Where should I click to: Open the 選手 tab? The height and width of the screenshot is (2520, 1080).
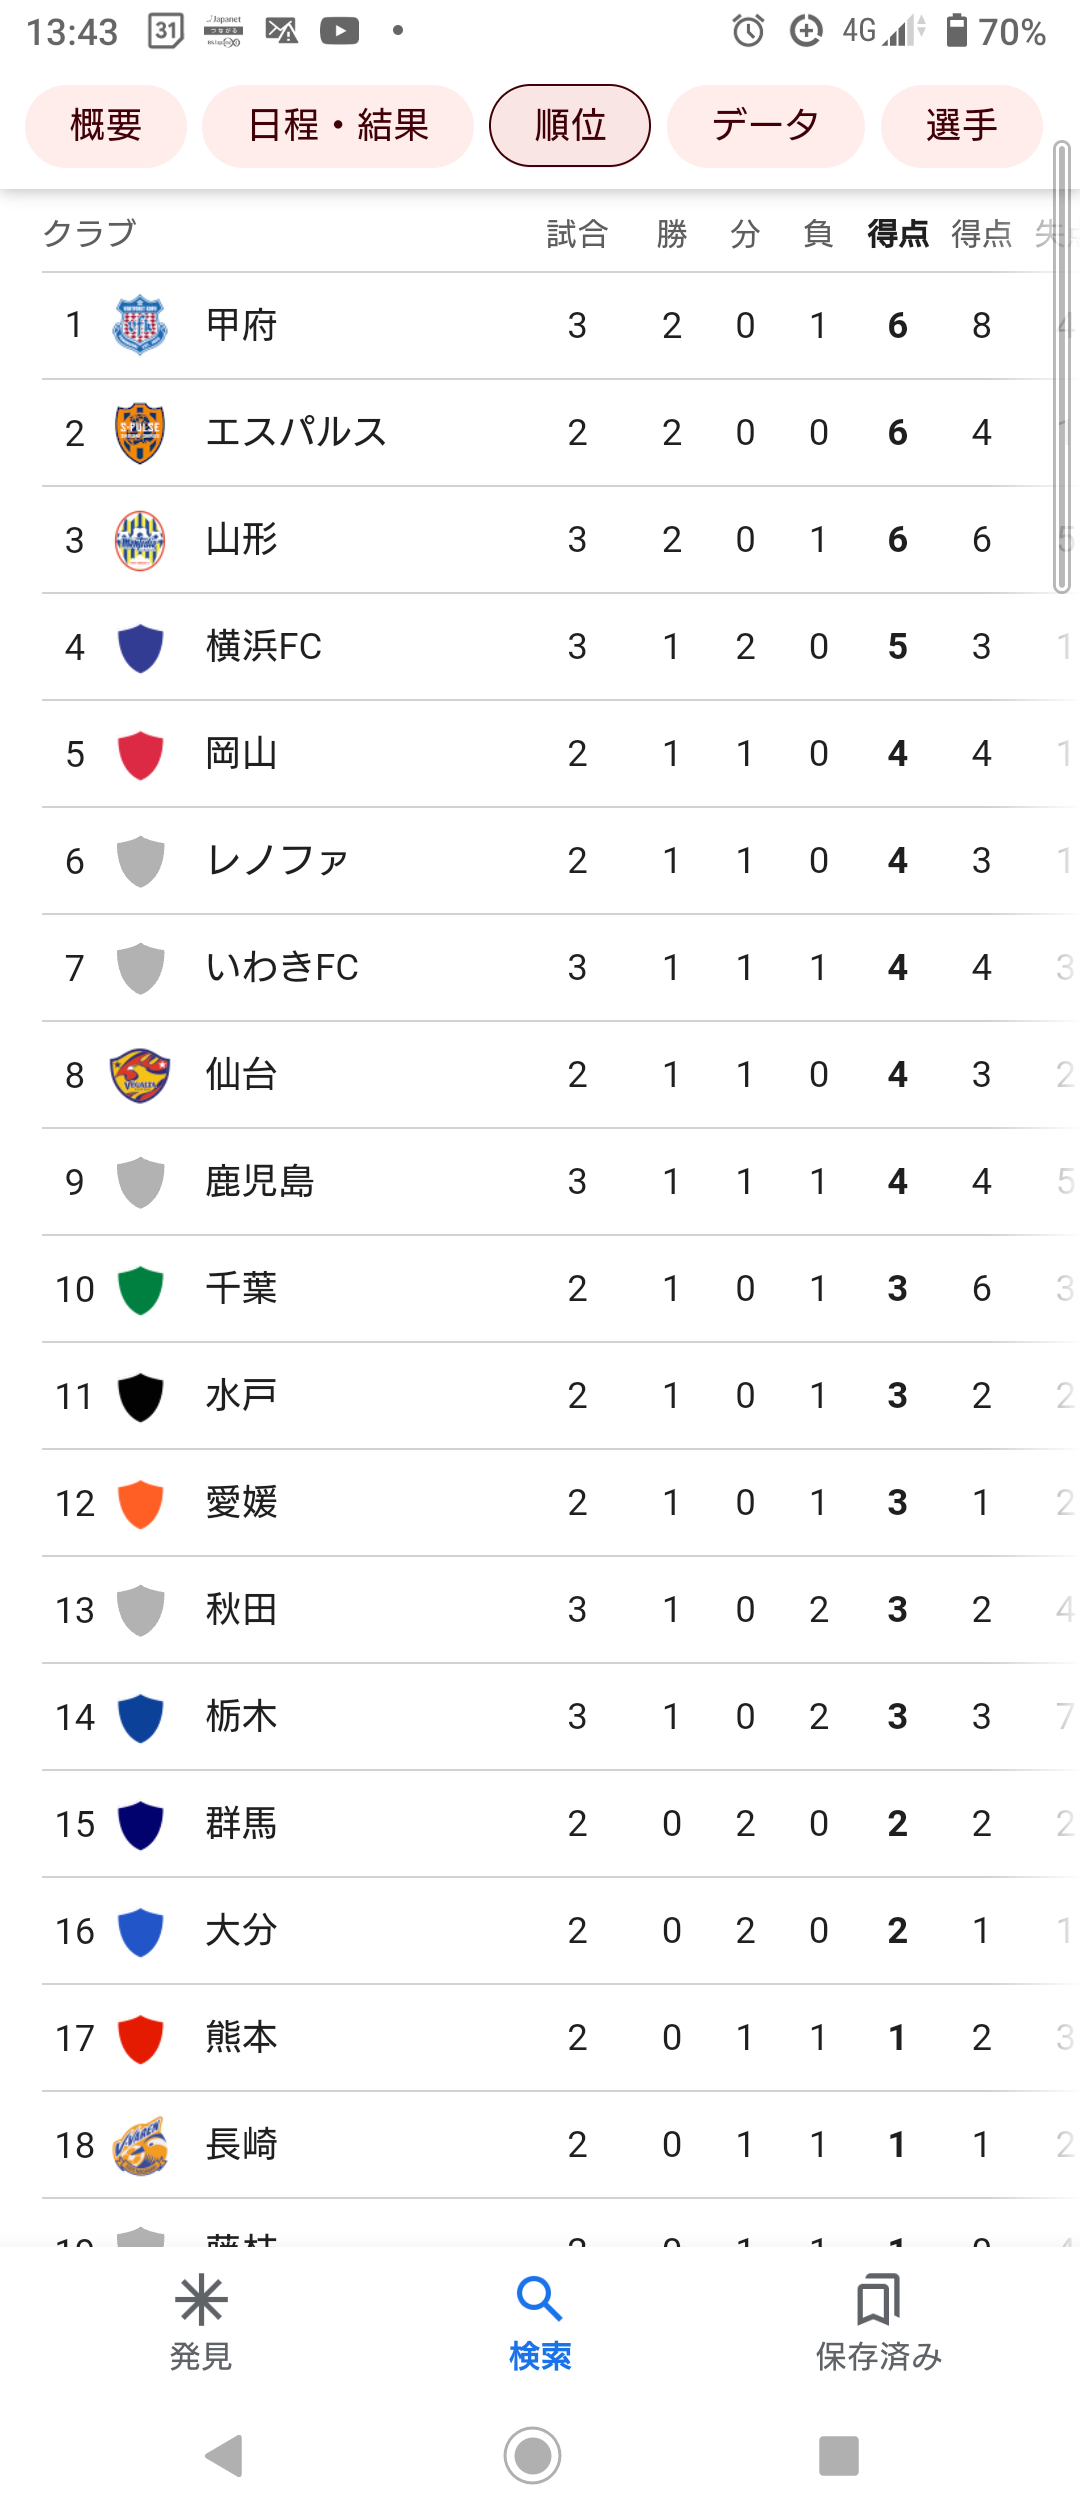tap(962, 126)
